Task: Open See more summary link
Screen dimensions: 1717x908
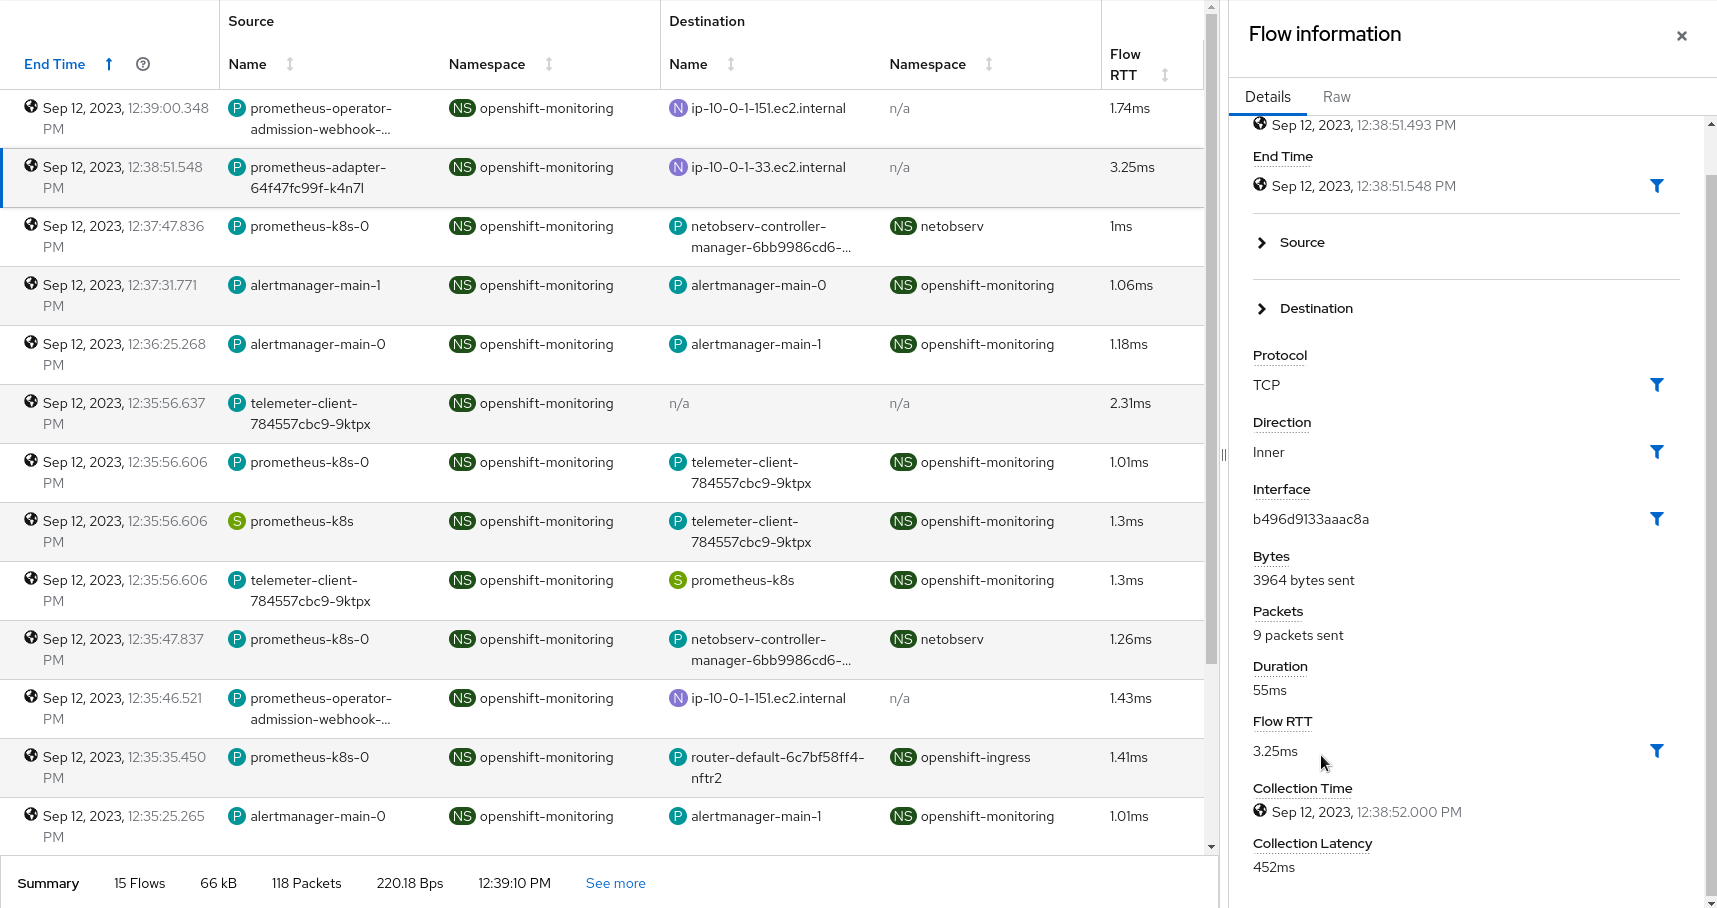Action: pyautogui.click(x=616, y=883)
